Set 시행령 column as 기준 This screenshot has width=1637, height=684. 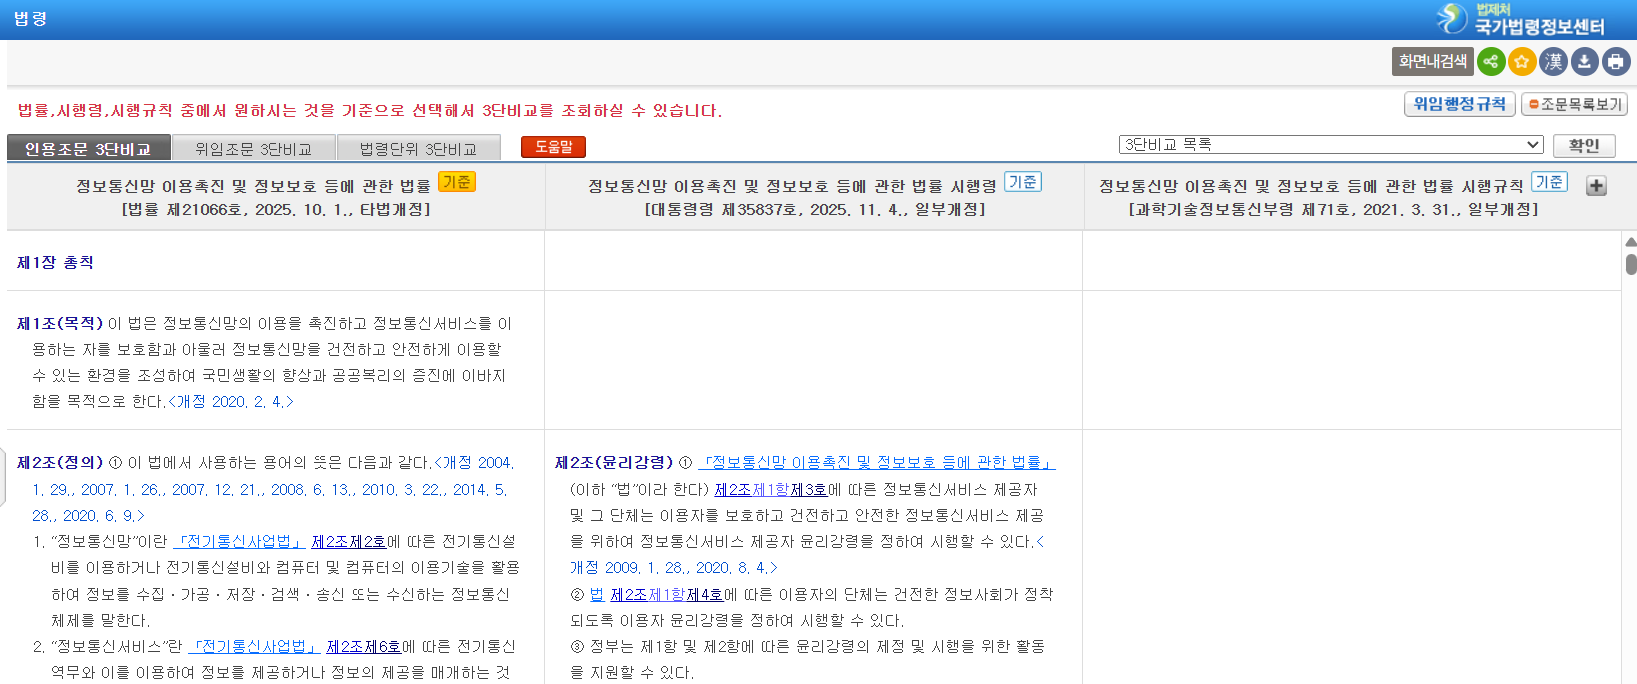click(x=1022, y=182)
